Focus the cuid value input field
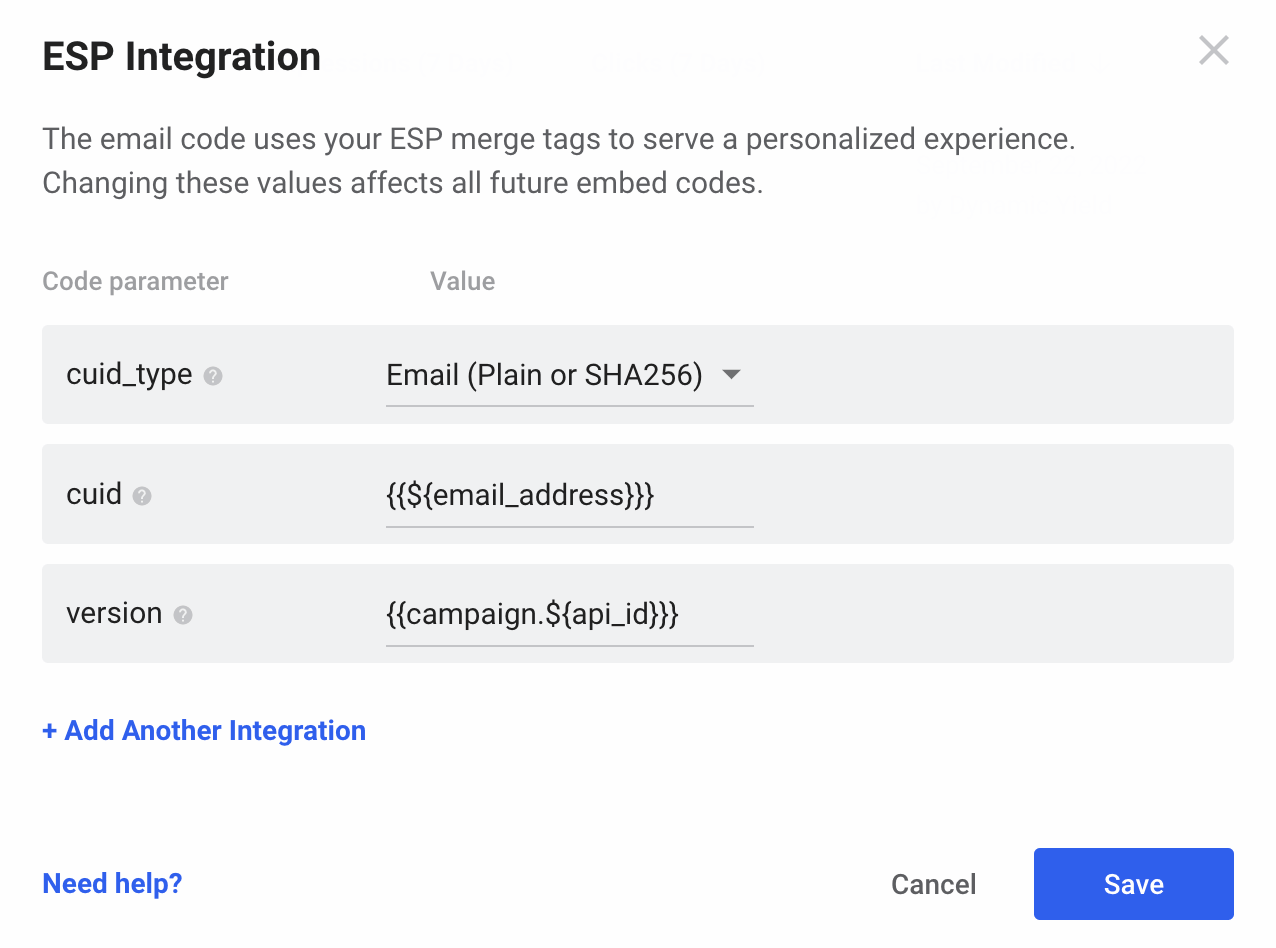Screen dimensions: 1276x948 click(568, 495)
